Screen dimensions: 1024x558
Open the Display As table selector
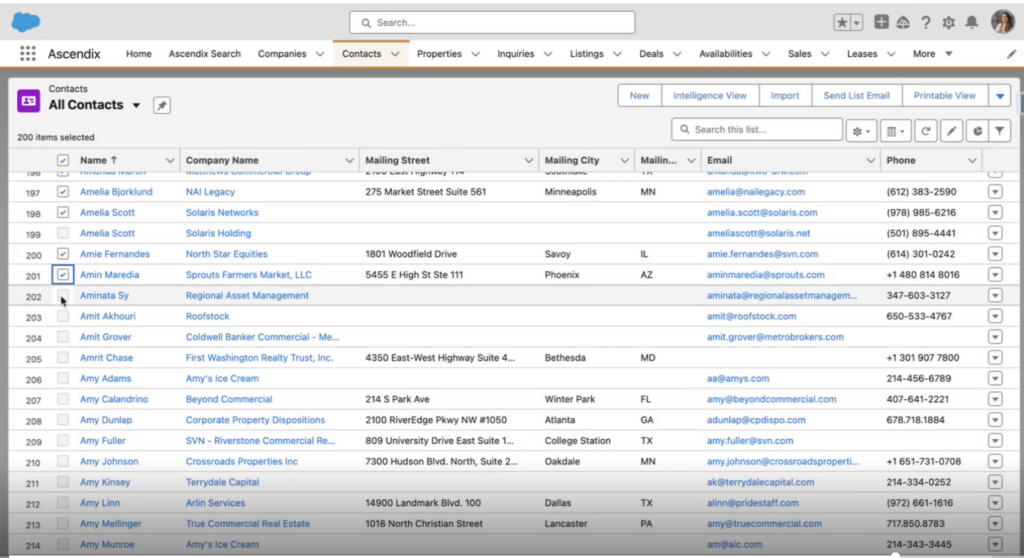pyautogui.click(x=895, y=131)
